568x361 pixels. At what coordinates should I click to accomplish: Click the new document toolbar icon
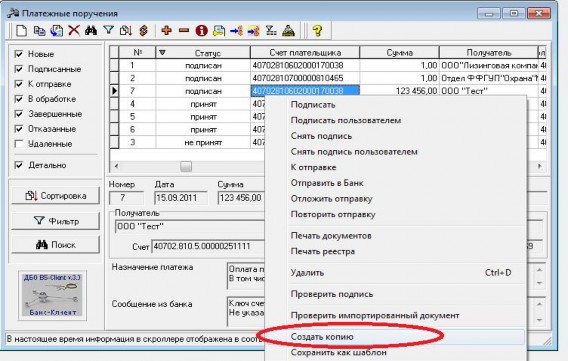[21, 31]
